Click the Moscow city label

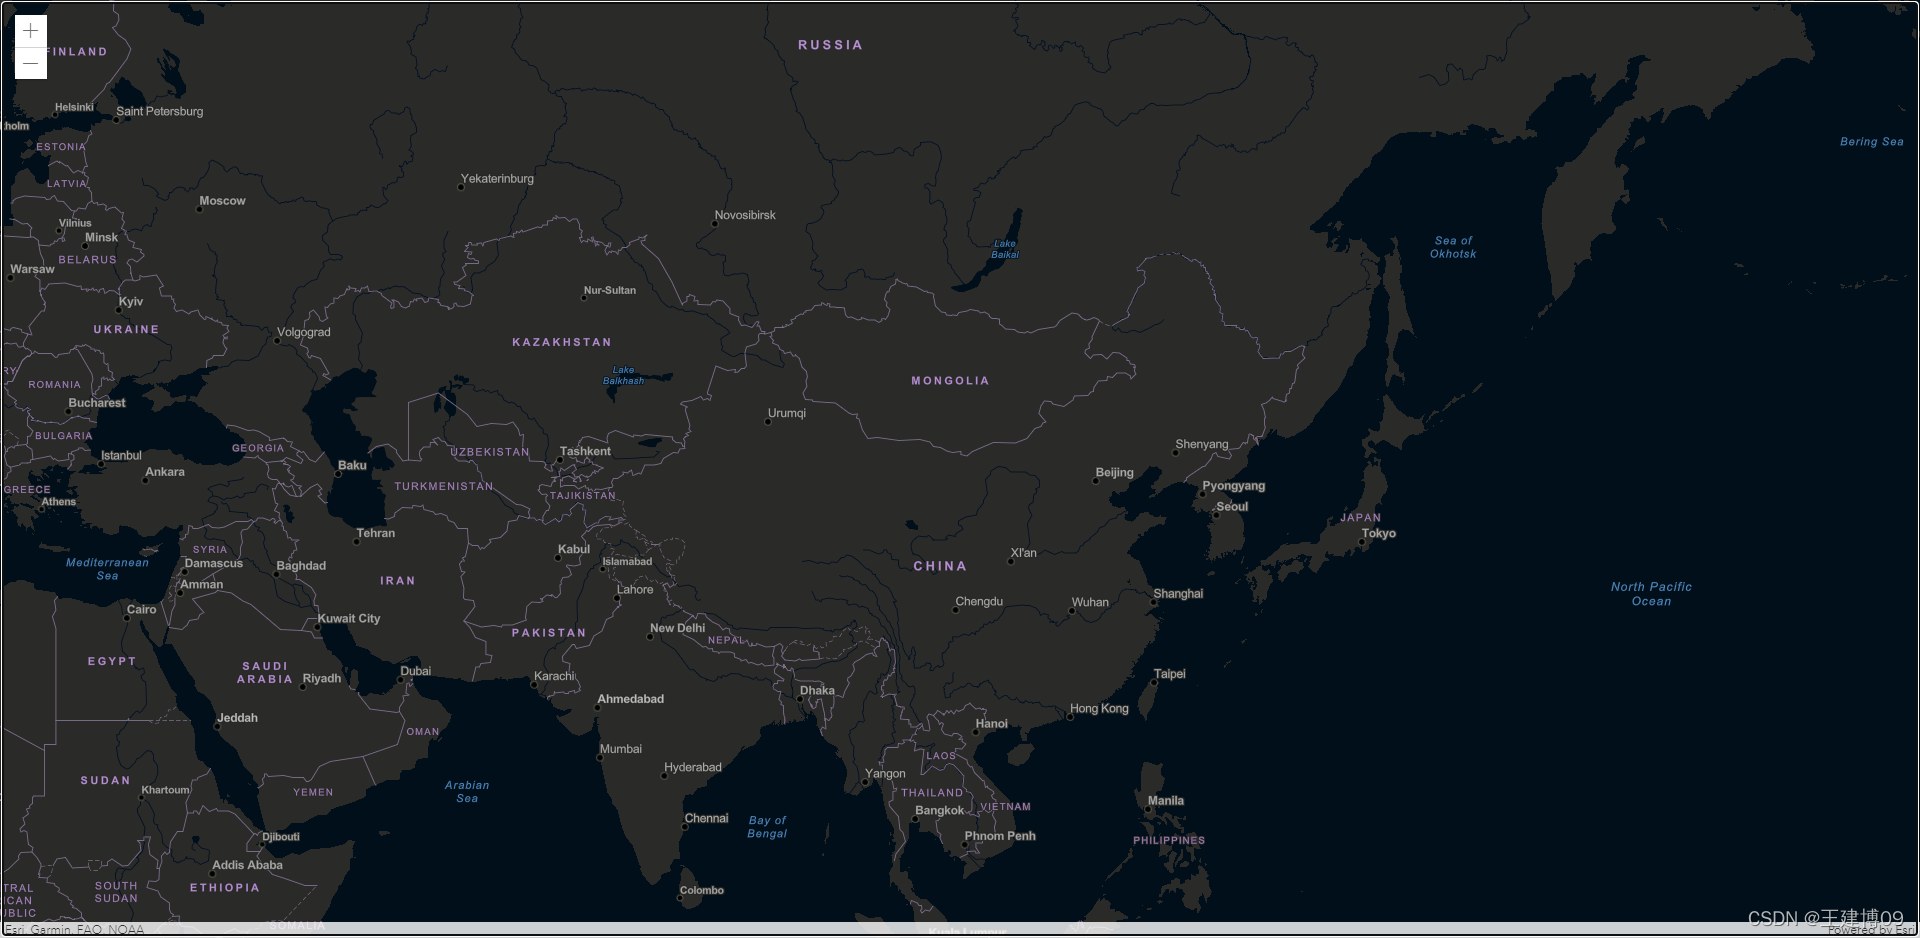coord(222,201)
